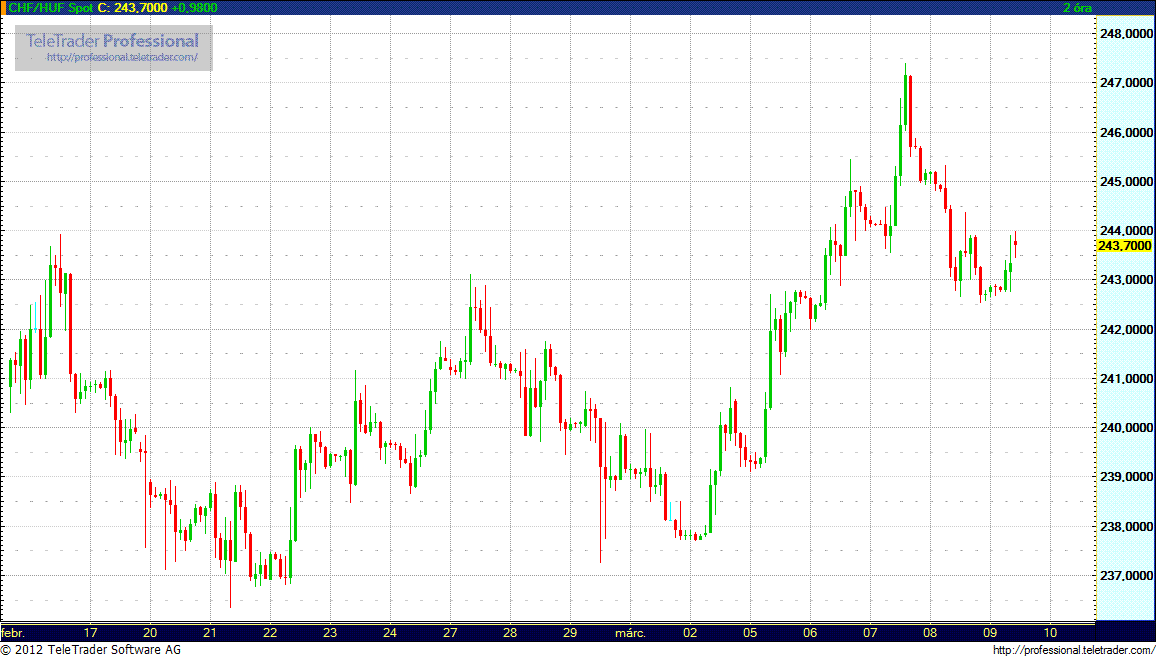The image size is (1156, 659).
Task: Click the TeleTrader Professional watermark logo
Action: coord(113,41)
